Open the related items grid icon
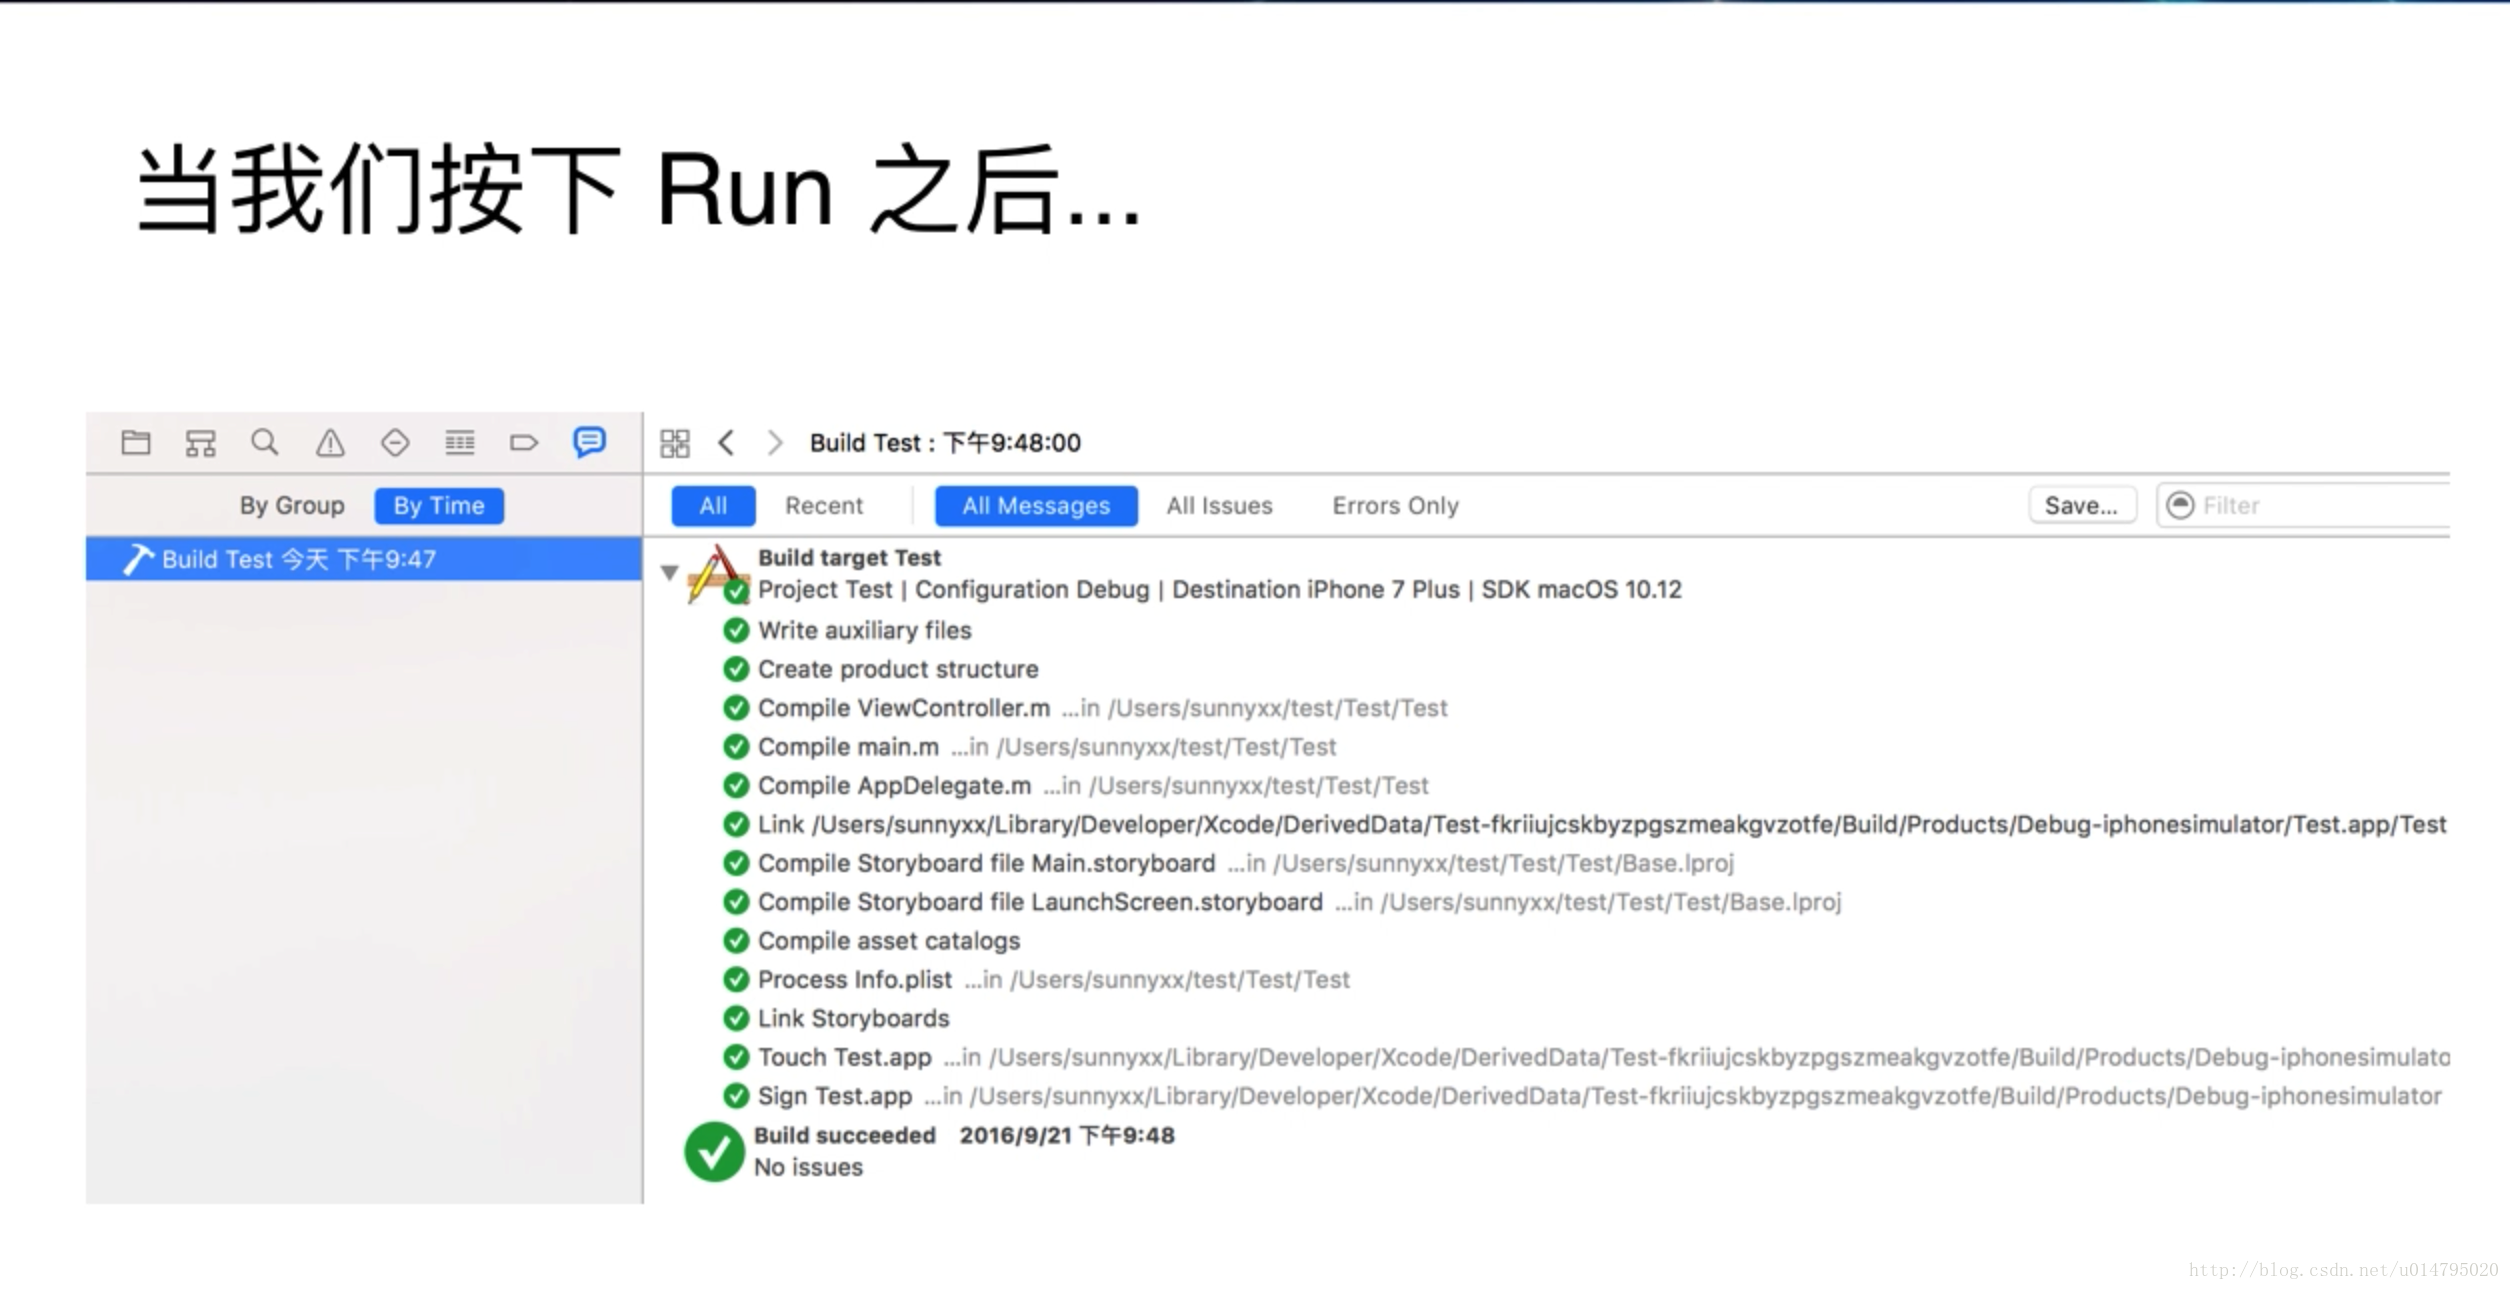 tap(675, 443)
